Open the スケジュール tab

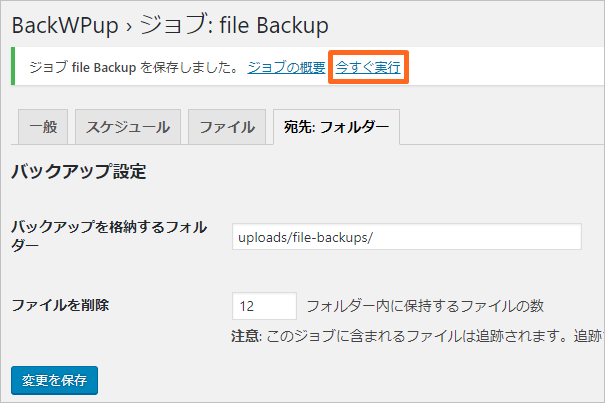(127, 127)
